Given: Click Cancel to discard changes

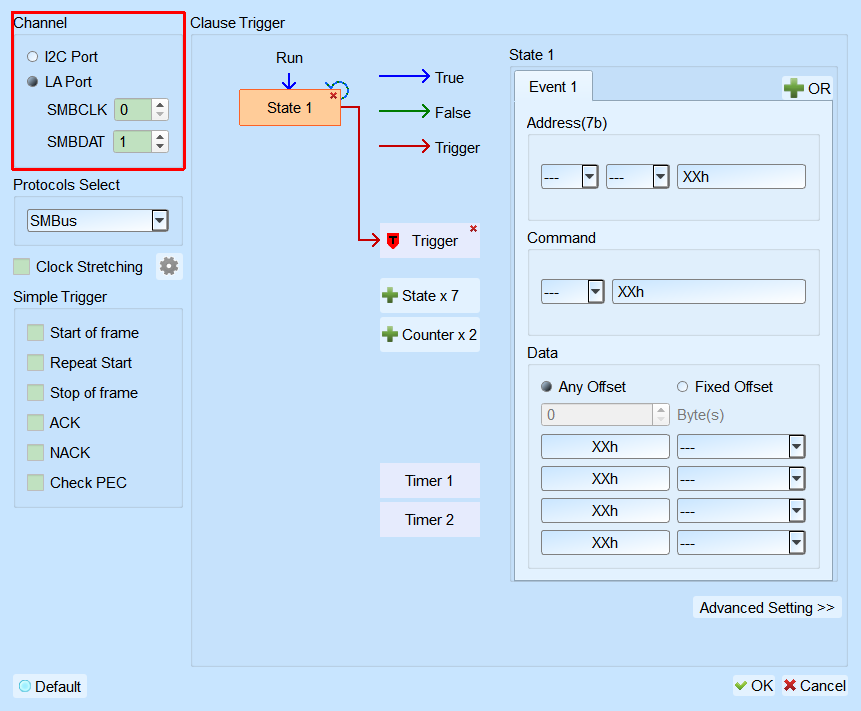Looking at the screenshot, I should pos(814,686).
